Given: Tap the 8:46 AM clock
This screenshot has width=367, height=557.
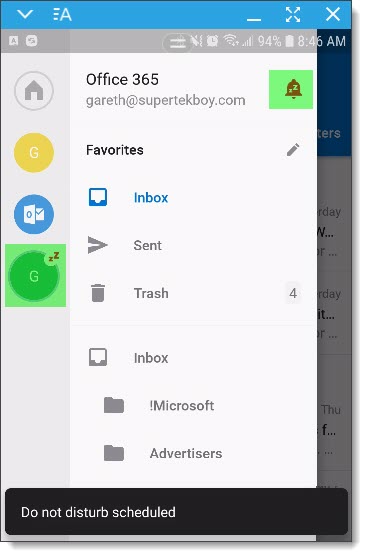Looking at the screenshot, I should point(322,42).
